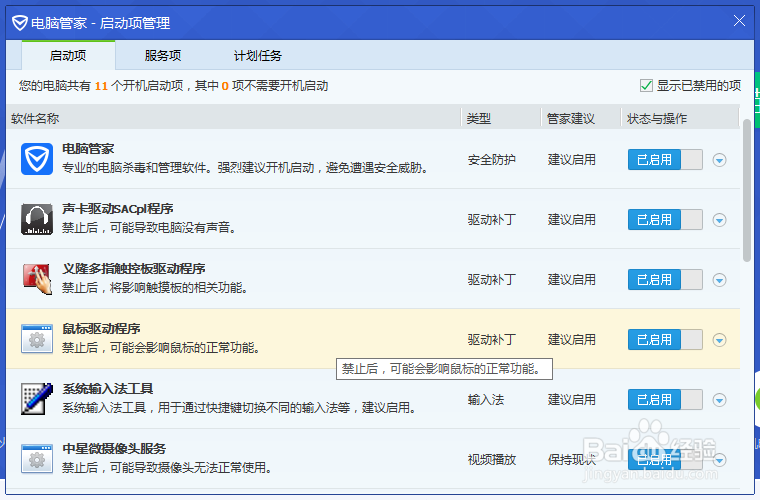Expand 系统输入法工具 options arrow
The height and width of the screenshot is (500, 760).
(x=719, y=400)
